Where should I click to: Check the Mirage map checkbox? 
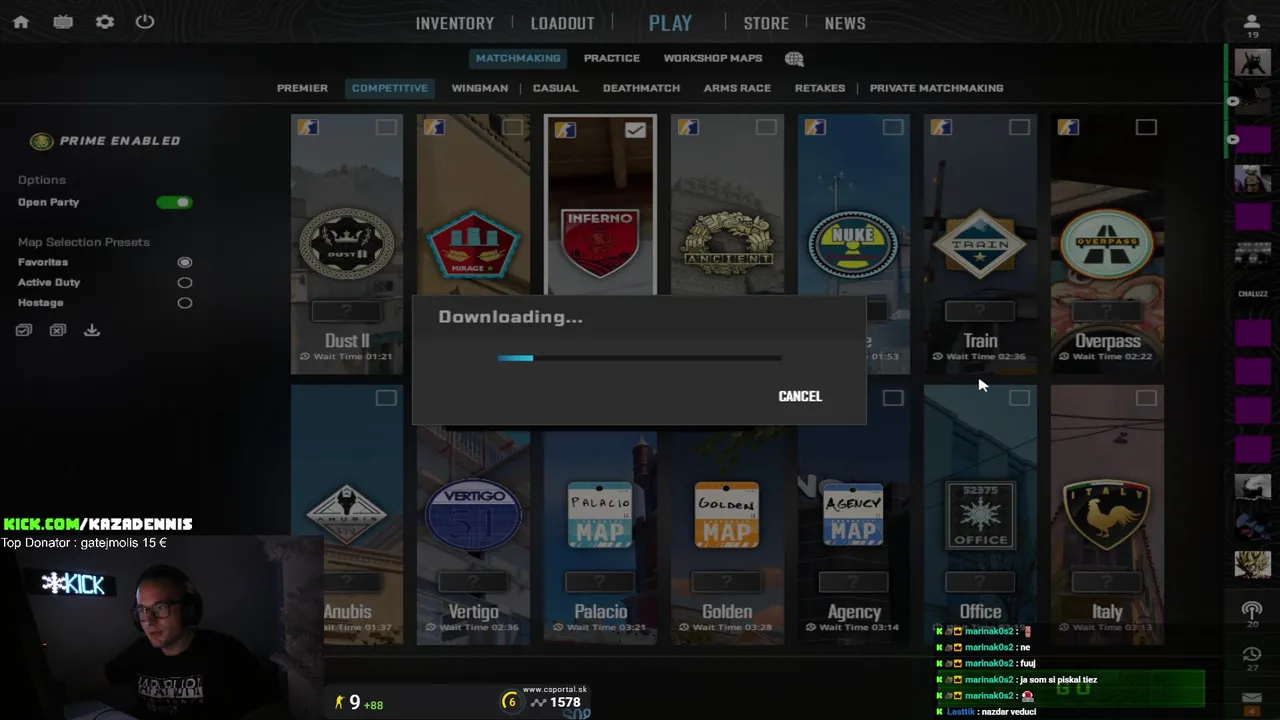click(513, 127)
